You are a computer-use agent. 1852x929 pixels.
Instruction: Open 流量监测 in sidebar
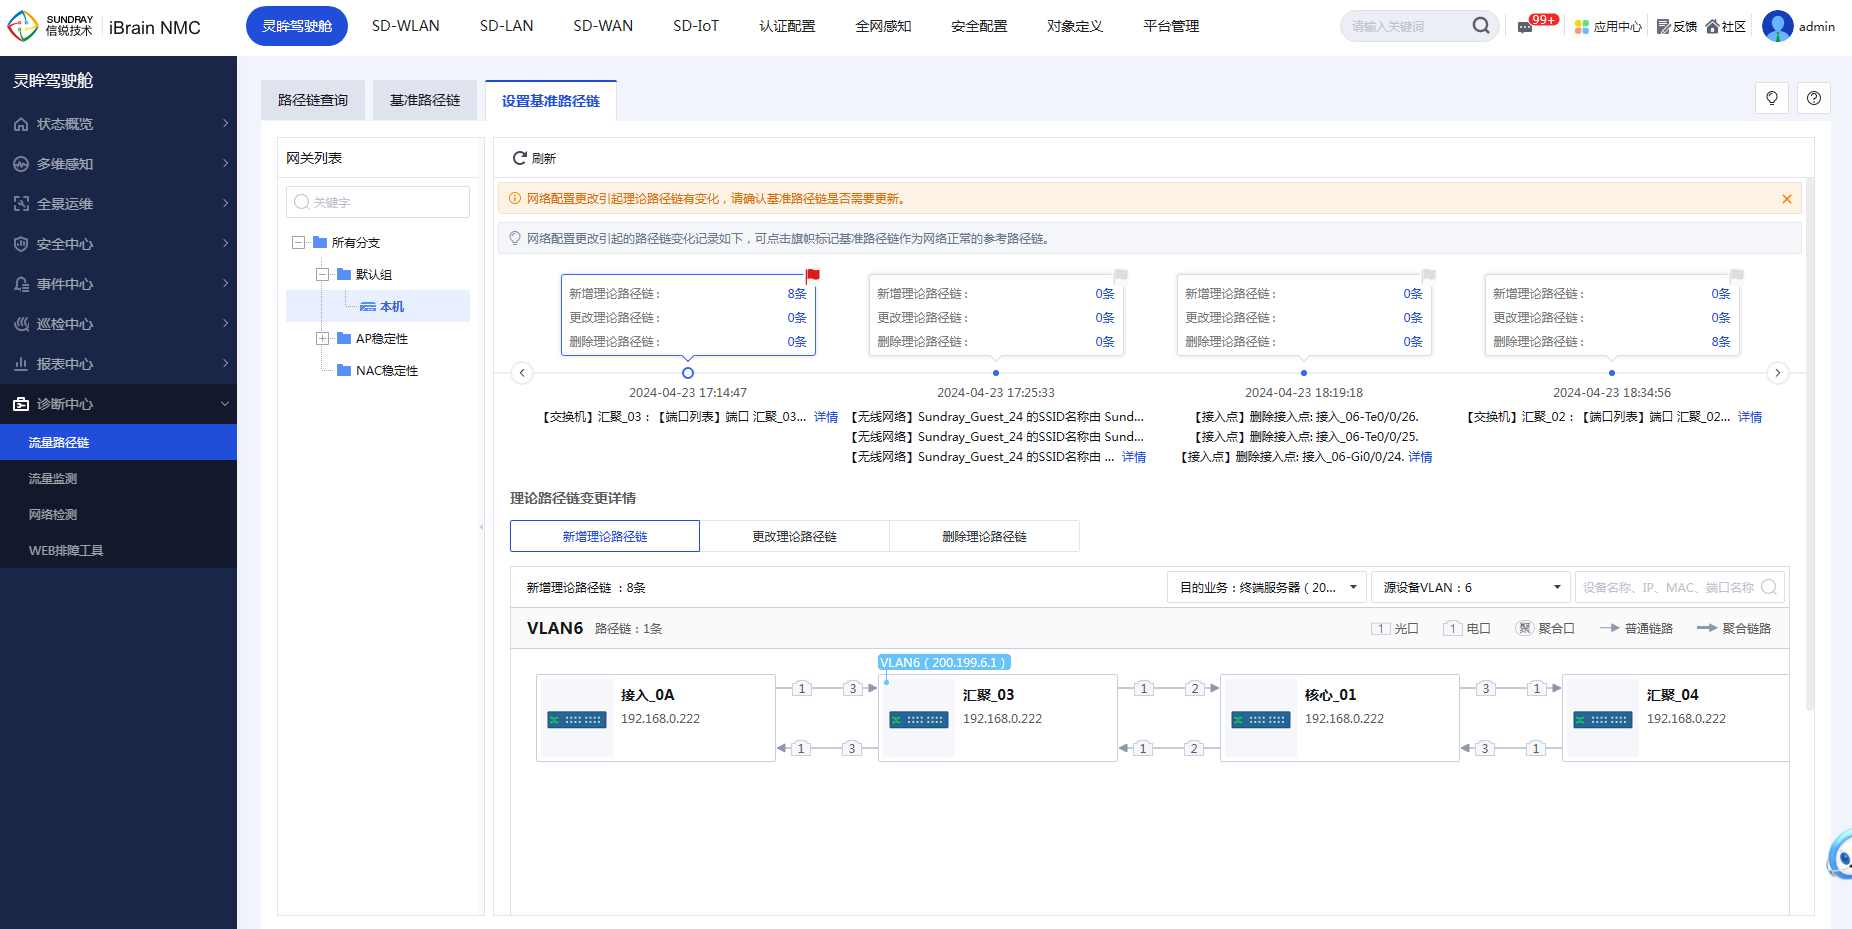pos(118,478)
